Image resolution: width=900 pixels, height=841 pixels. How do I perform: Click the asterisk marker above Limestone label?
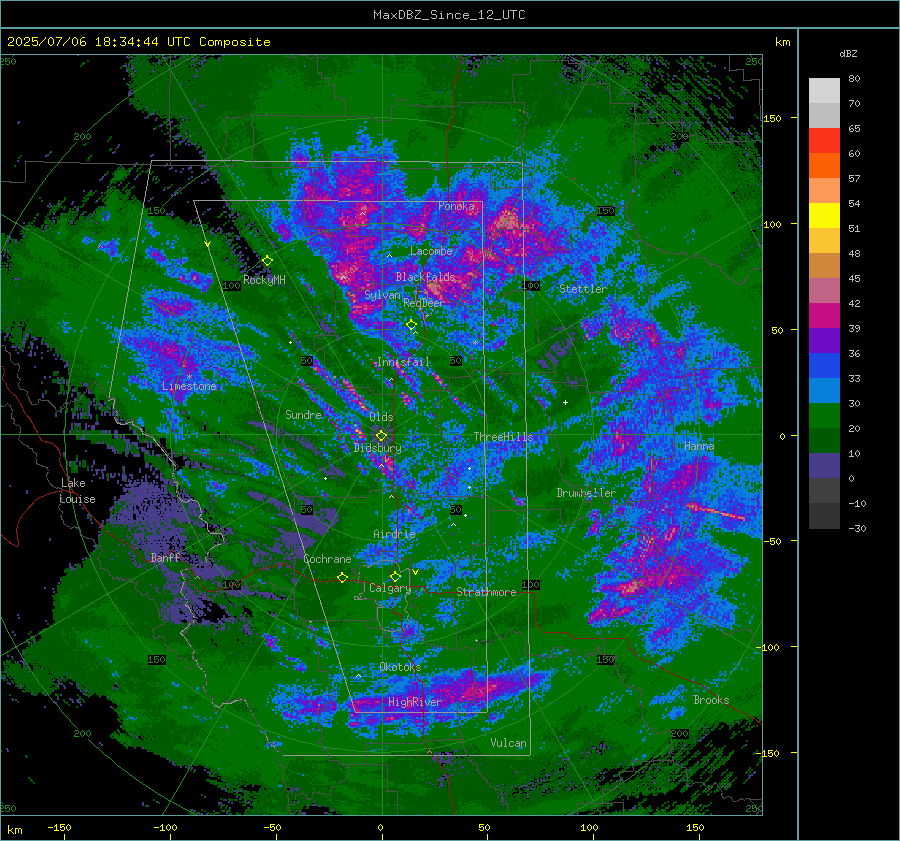click(189, 377)
